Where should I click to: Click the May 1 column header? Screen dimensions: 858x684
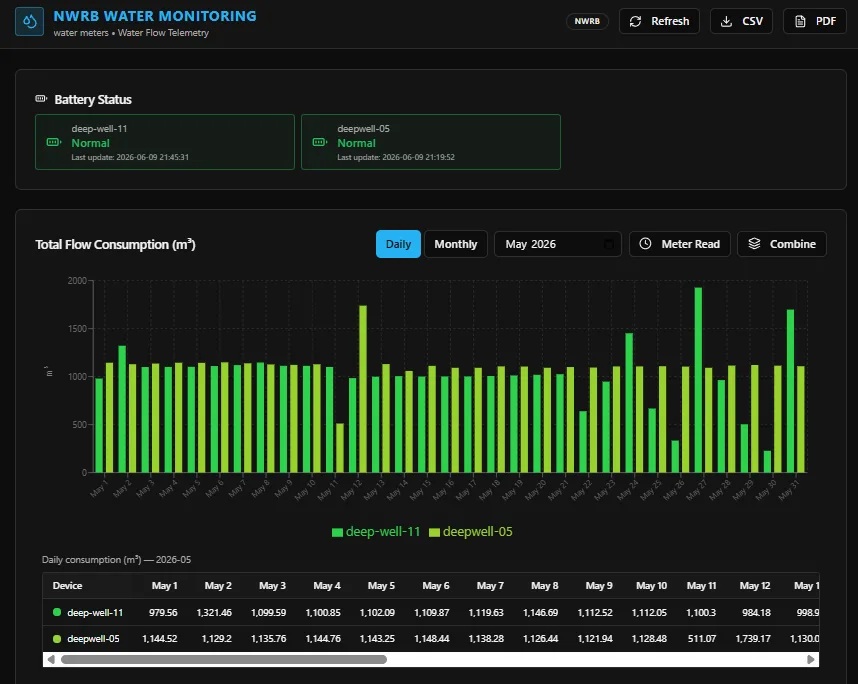coord(164,586)
